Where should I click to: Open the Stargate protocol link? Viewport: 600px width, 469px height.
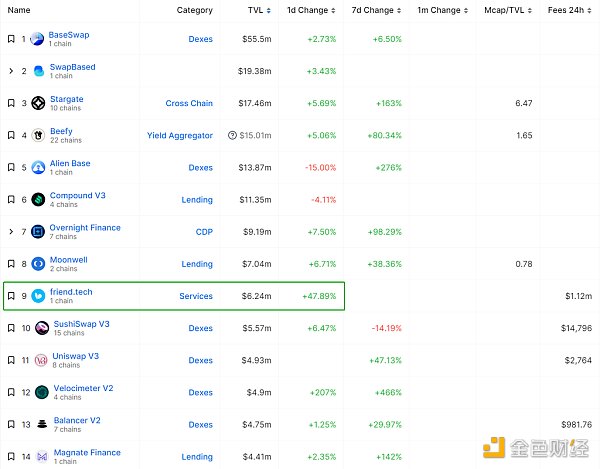67,99
